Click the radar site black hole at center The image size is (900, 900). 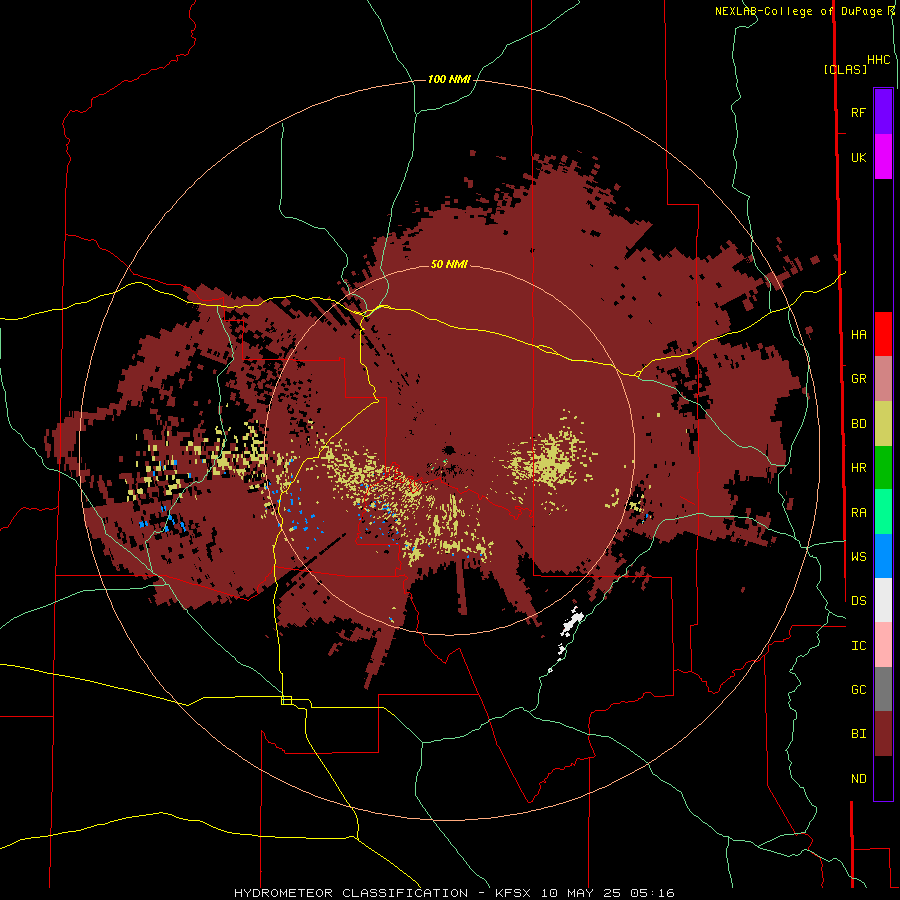448,449
